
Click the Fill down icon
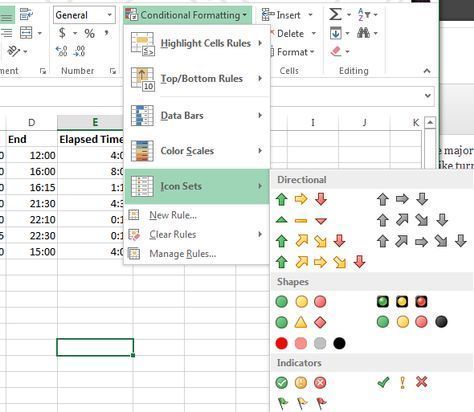335,33
